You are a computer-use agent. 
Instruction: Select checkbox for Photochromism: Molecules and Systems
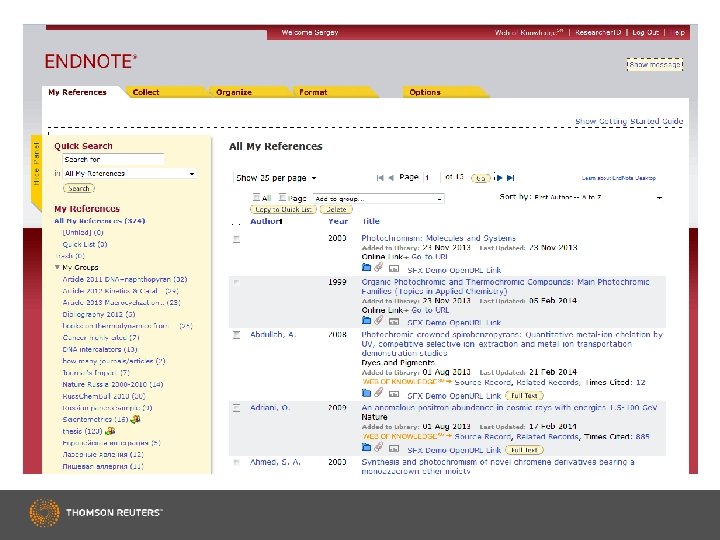(x=236, y=239)
